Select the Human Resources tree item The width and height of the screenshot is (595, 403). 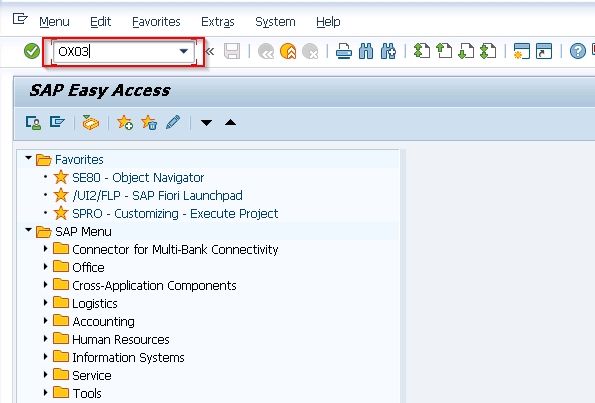coord(121,340)
